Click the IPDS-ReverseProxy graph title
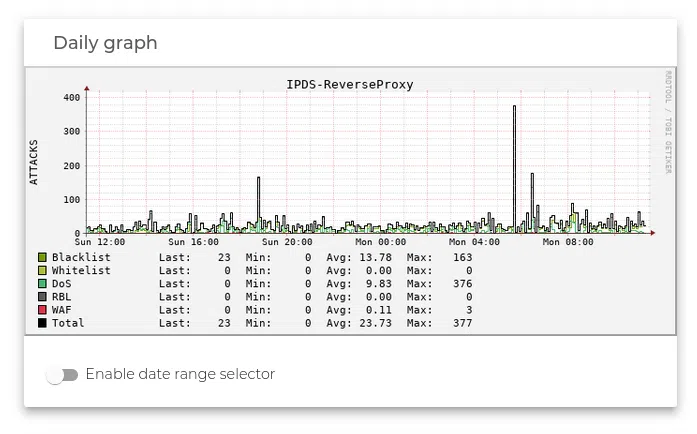Screen dimensions: 697x434 pyautogui.click(x=349, y=85)
